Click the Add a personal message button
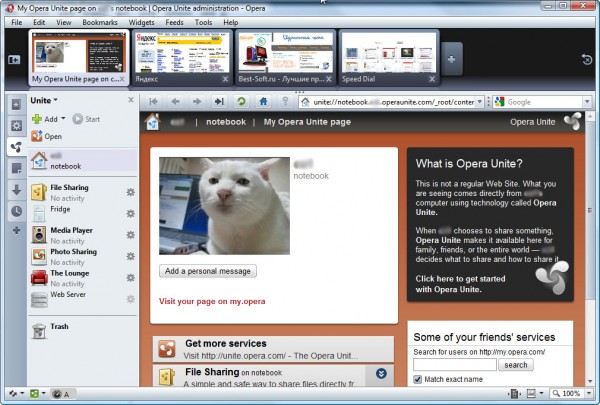 pyautogui.click(x=208, y=271)
